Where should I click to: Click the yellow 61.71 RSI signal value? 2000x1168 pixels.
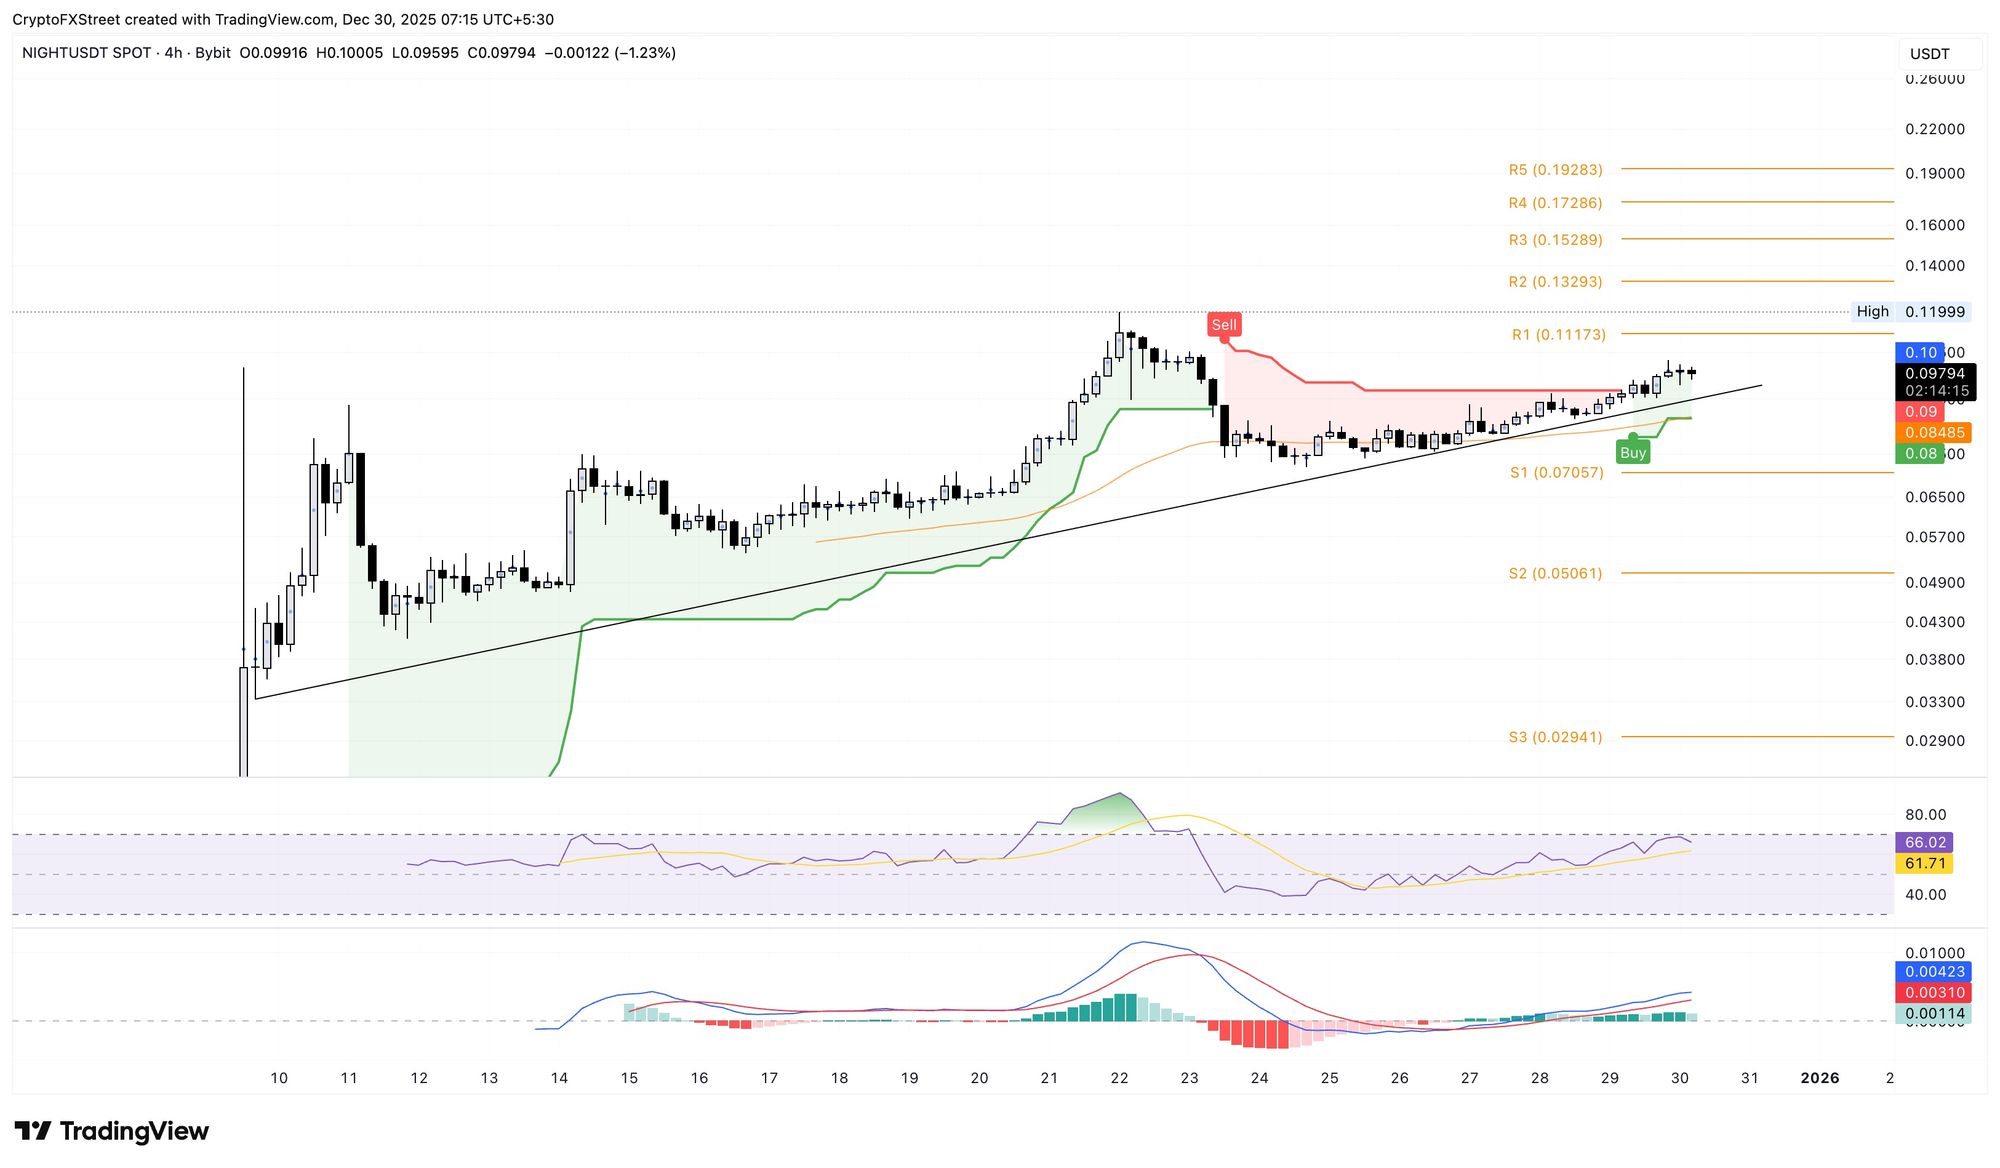pyautogui.click(x=1922, y=863)
